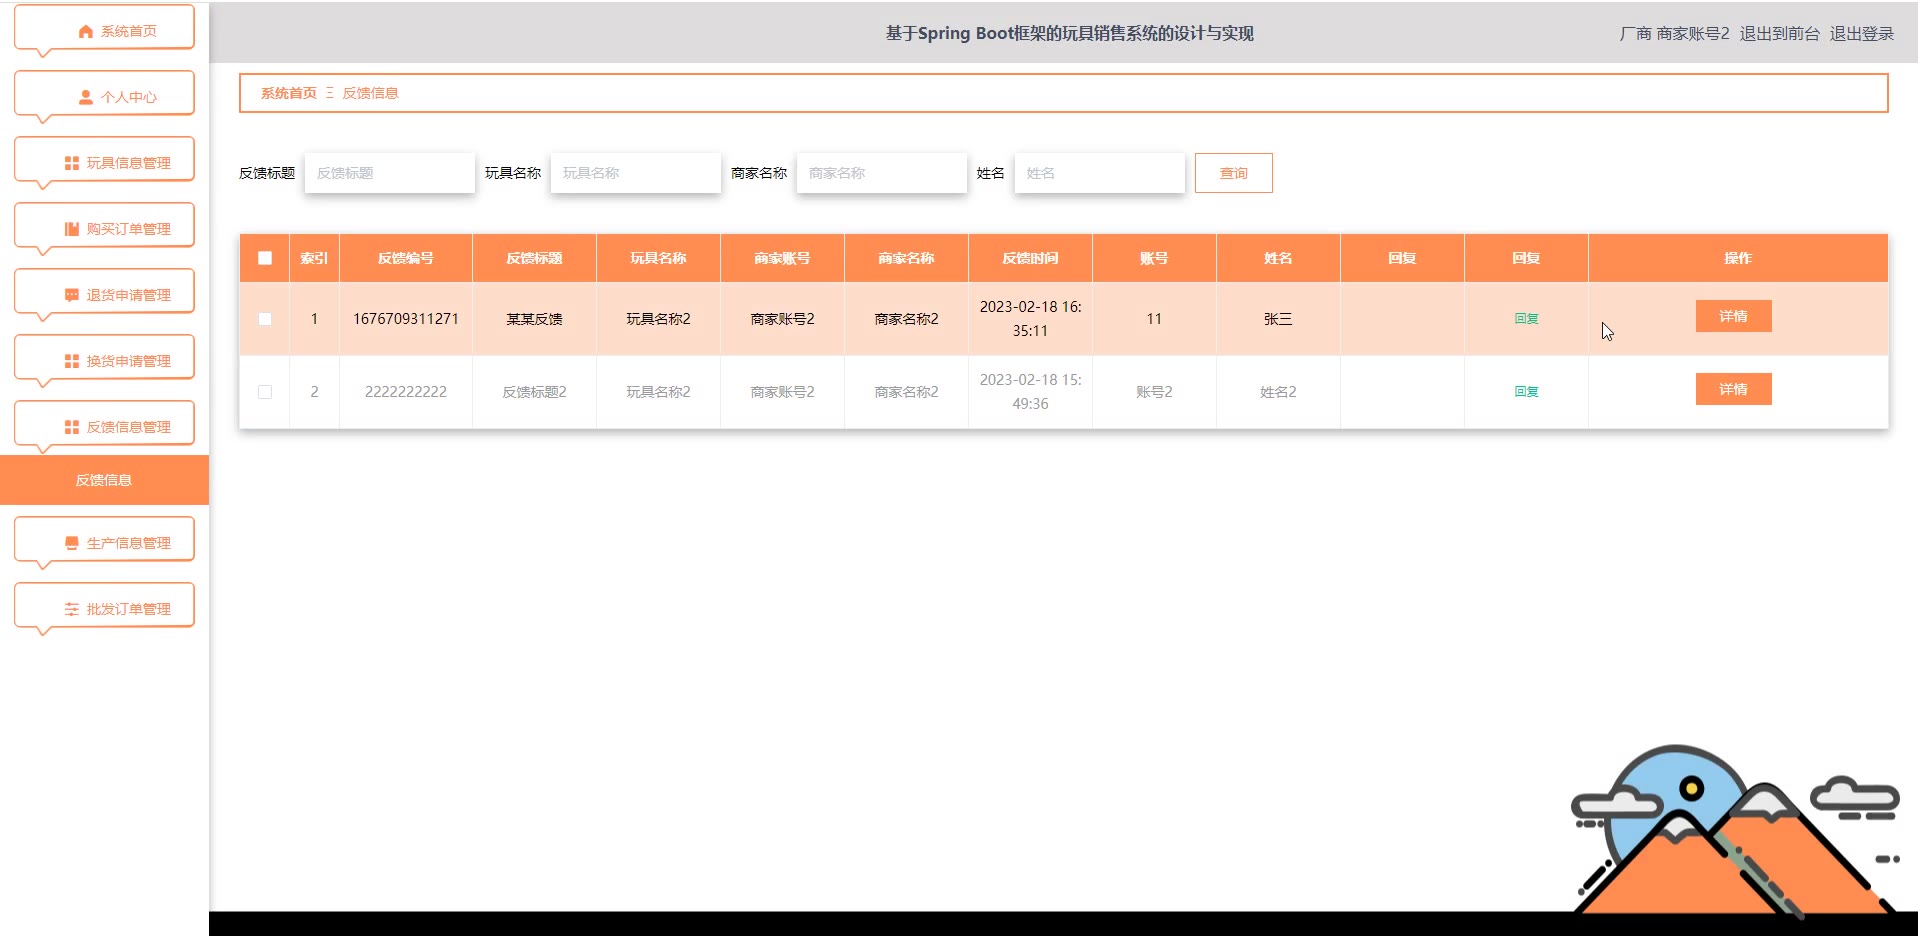Click the person icon beside 个人中心

click(x=86, y=98)
